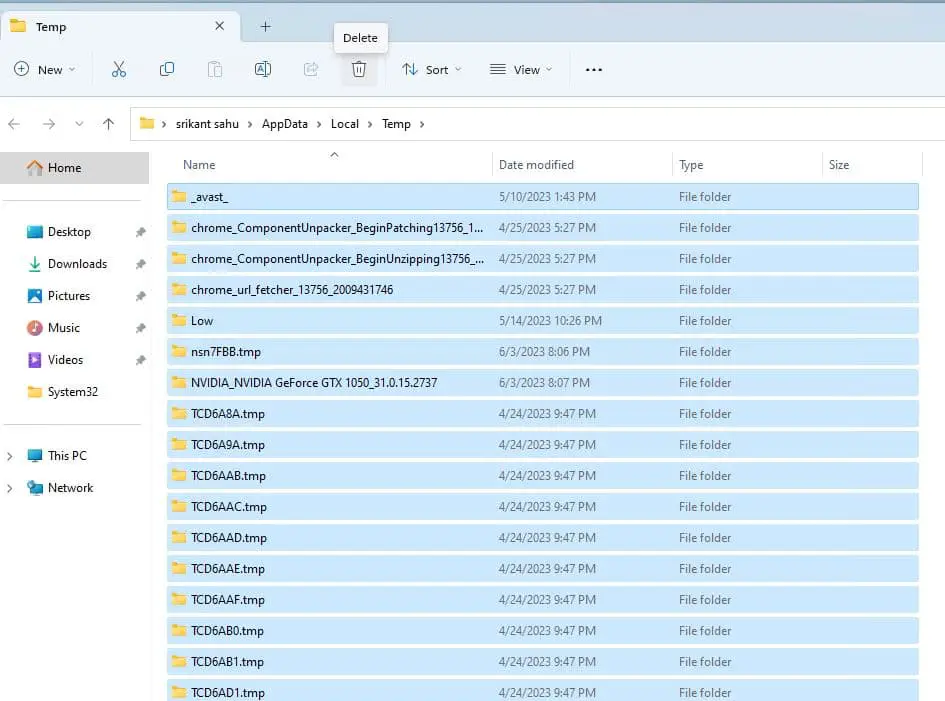Open Home in the navigation pane
Viewport: 945px width, 701px height.
74,168
